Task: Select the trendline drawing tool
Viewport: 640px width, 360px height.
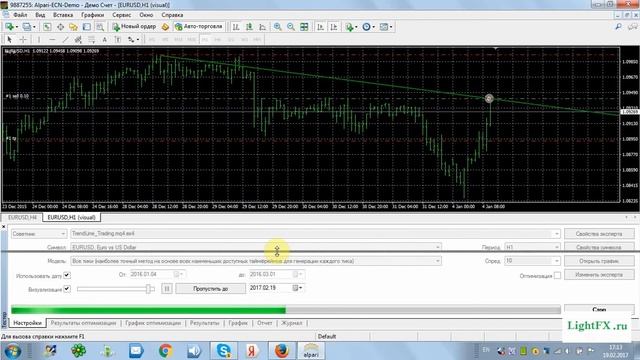Action: (x=65, y=39)
